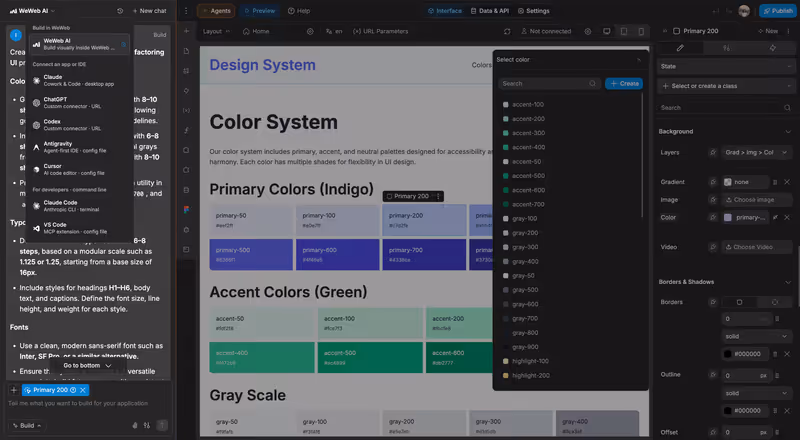Click the user avatar in top bar
Image resolution: width=800 pixels, height=440 pixels.
744,11
